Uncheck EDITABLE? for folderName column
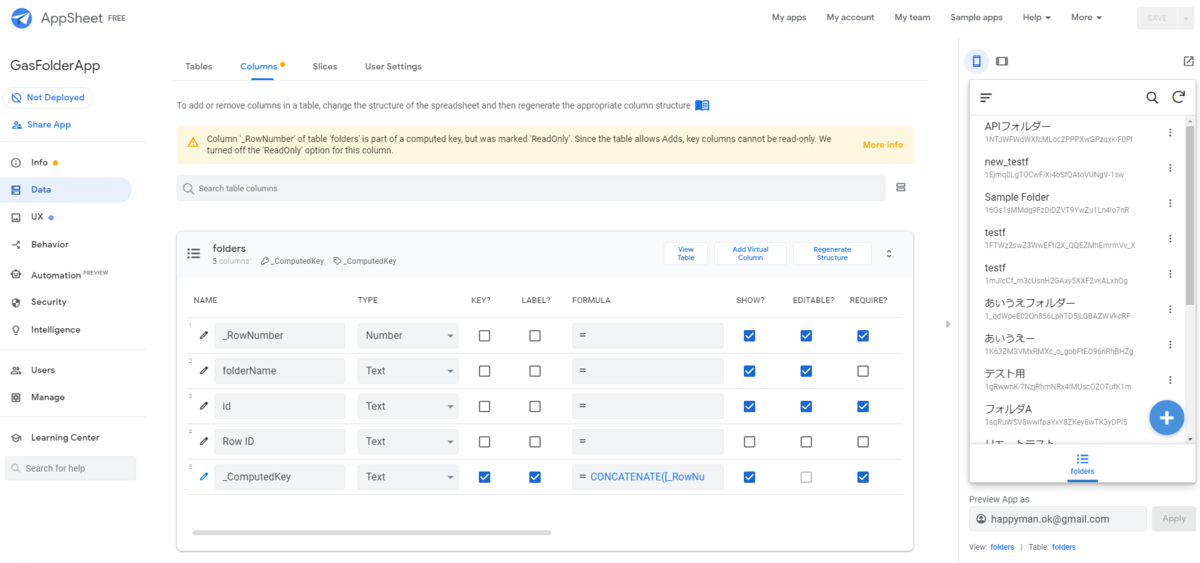1200x563 pixels. pos(806,371)
